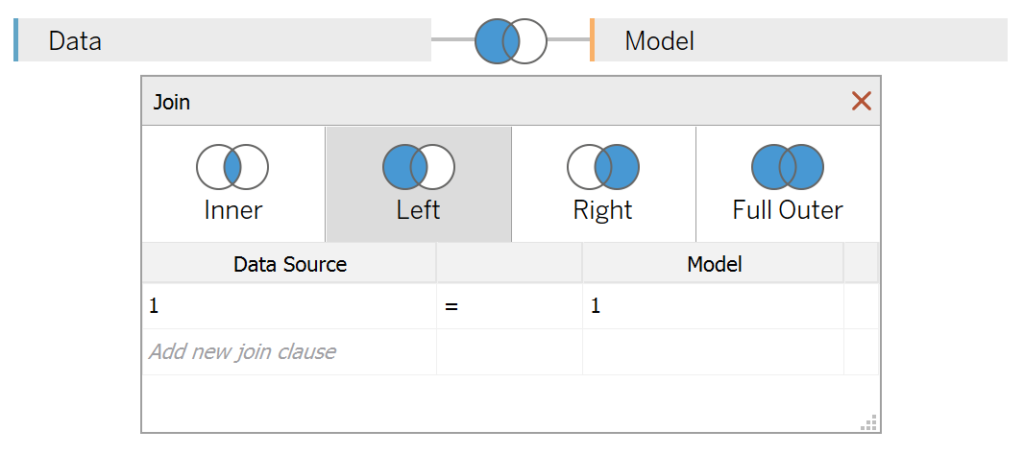Viewport: 1024px width, 455px height.
Task: Choose the Full Outer join type label
Action: point(788,210)
